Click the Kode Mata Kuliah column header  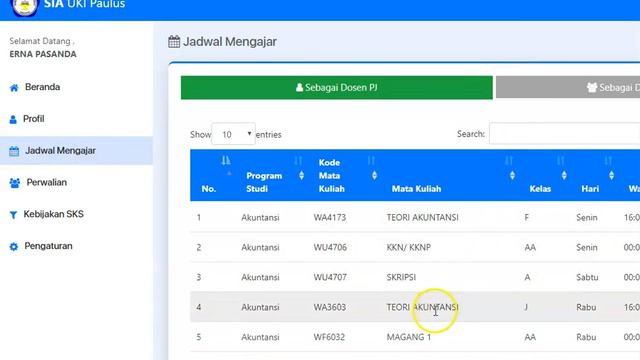coord(331,176)
